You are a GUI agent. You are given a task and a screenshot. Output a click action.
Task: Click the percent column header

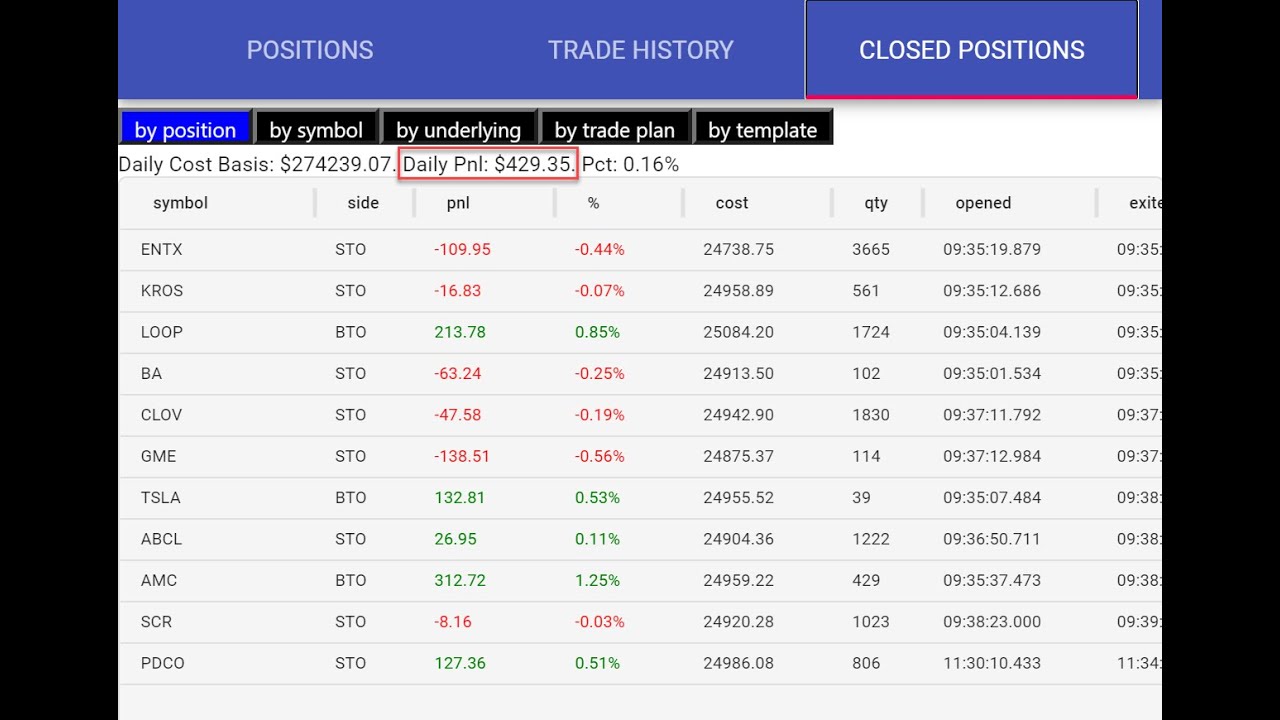[x=593, y=203]
